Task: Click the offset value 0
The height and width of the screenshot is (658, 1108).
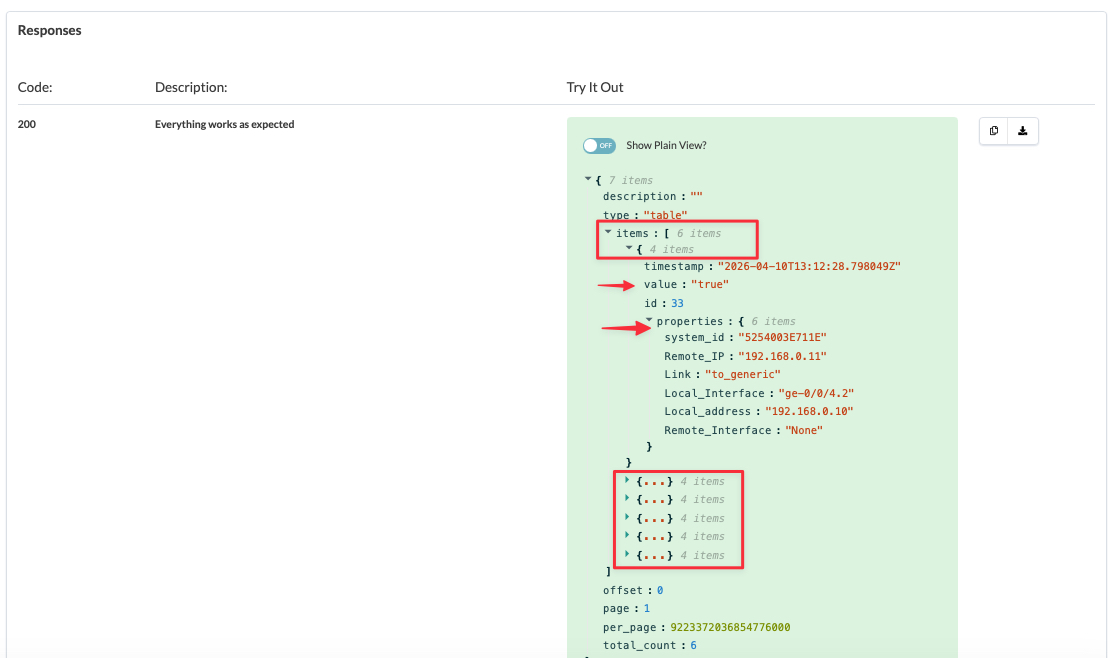Action: pyautogui.click(x=660, y=590)
